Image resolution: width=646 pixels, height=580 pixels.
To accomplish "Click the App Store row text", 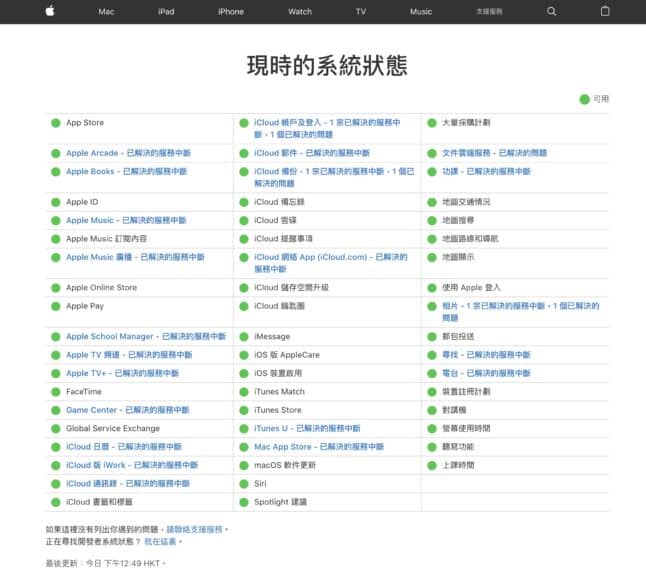I will (x=85, y=123).
